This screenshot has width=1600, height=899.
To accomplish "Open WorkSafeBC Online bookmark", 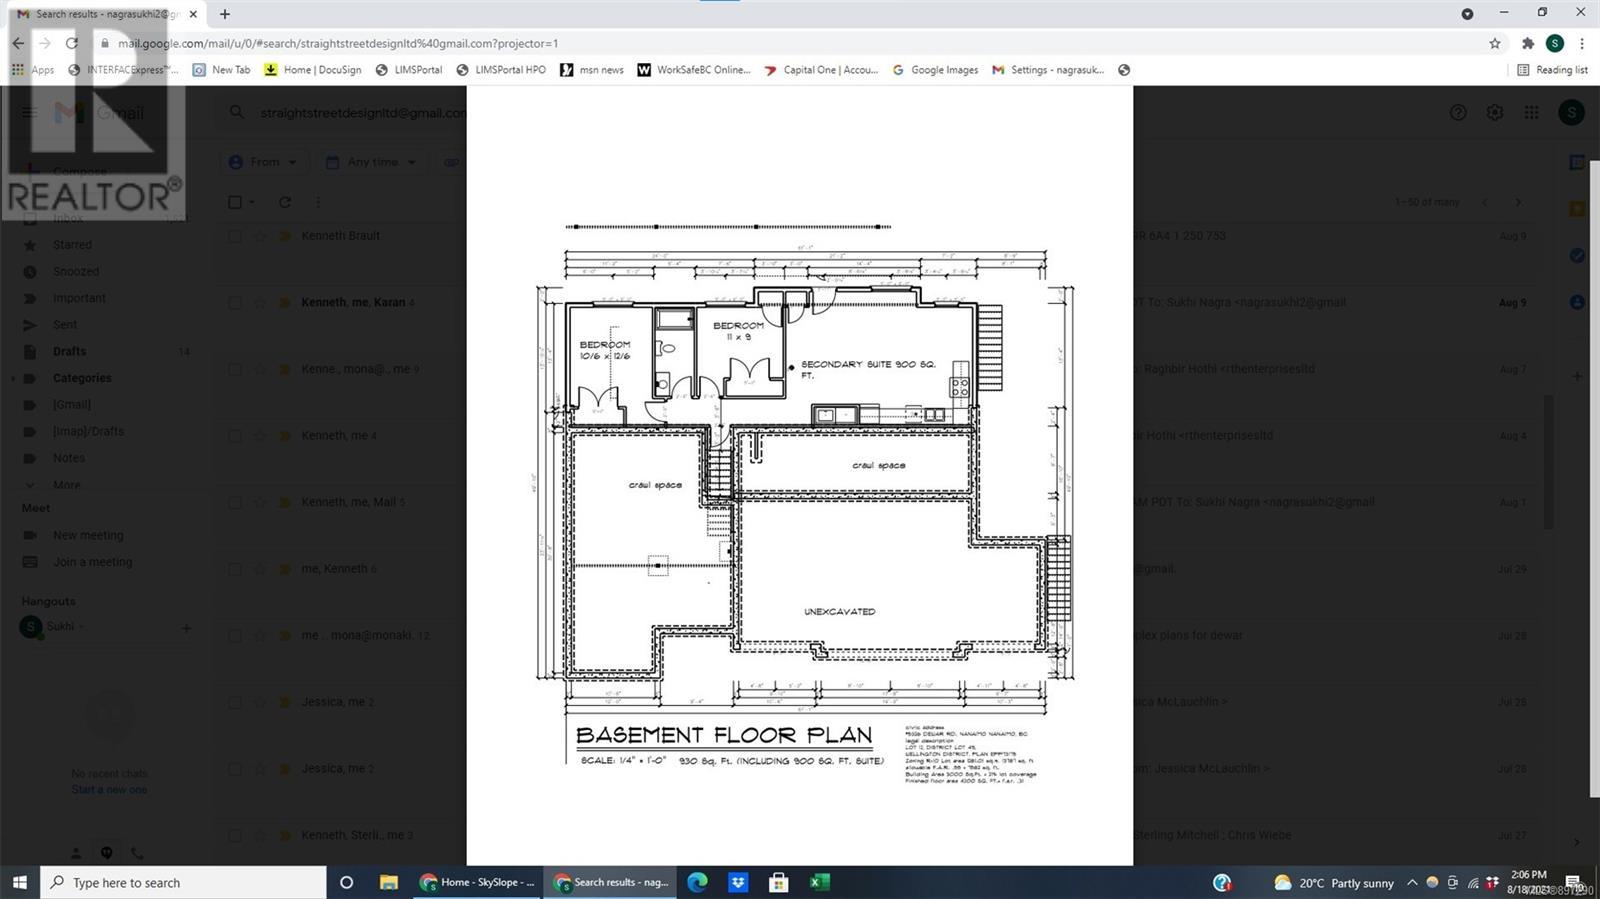I will click(693, 70).
